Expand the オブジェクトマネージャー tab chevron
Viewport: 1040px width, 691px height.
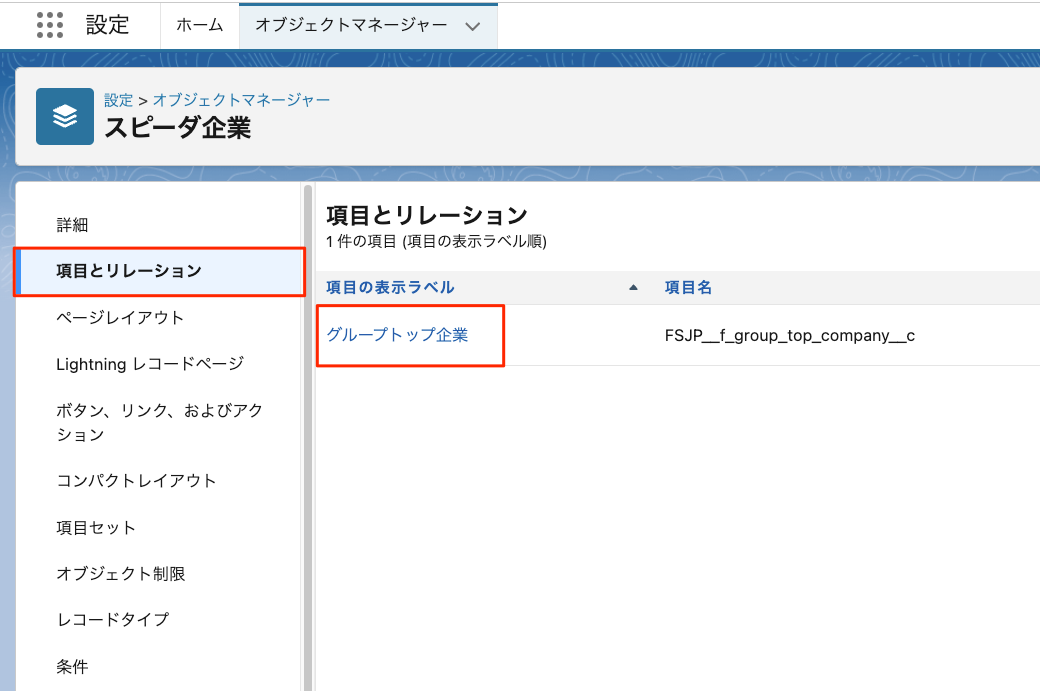[474, 26]
